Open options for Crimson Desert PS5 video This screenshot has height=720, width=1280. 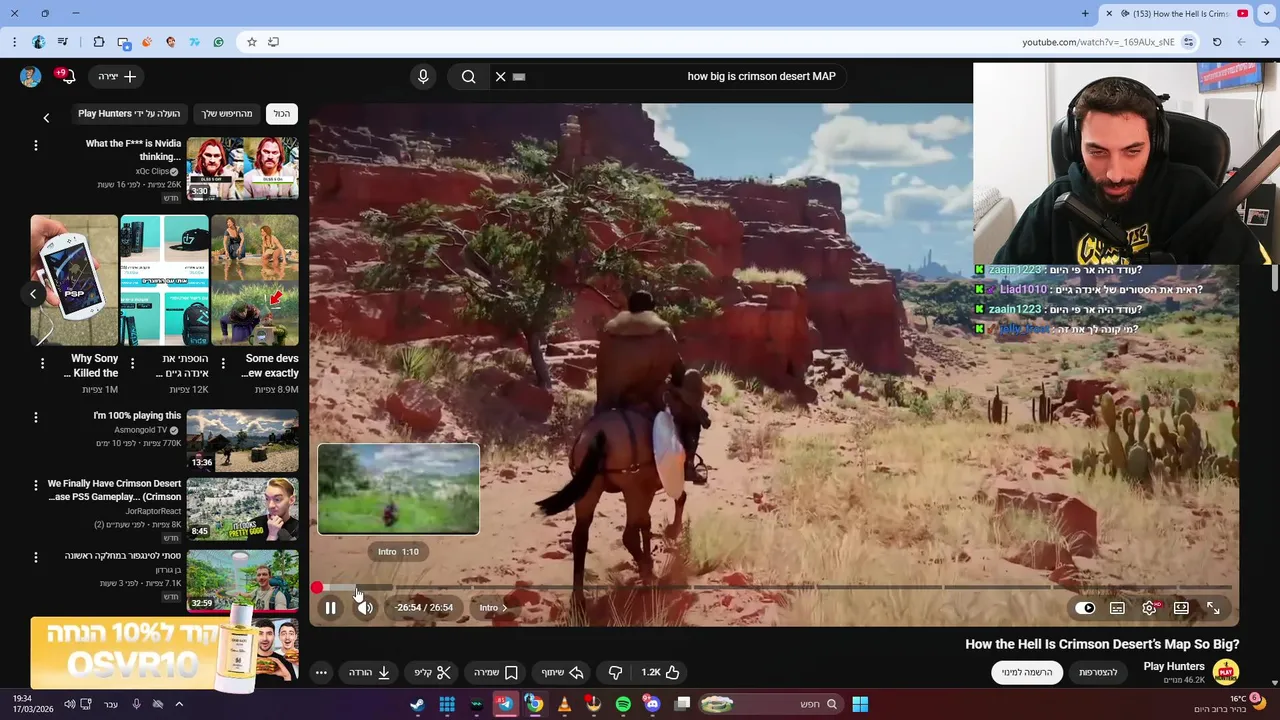36,485
